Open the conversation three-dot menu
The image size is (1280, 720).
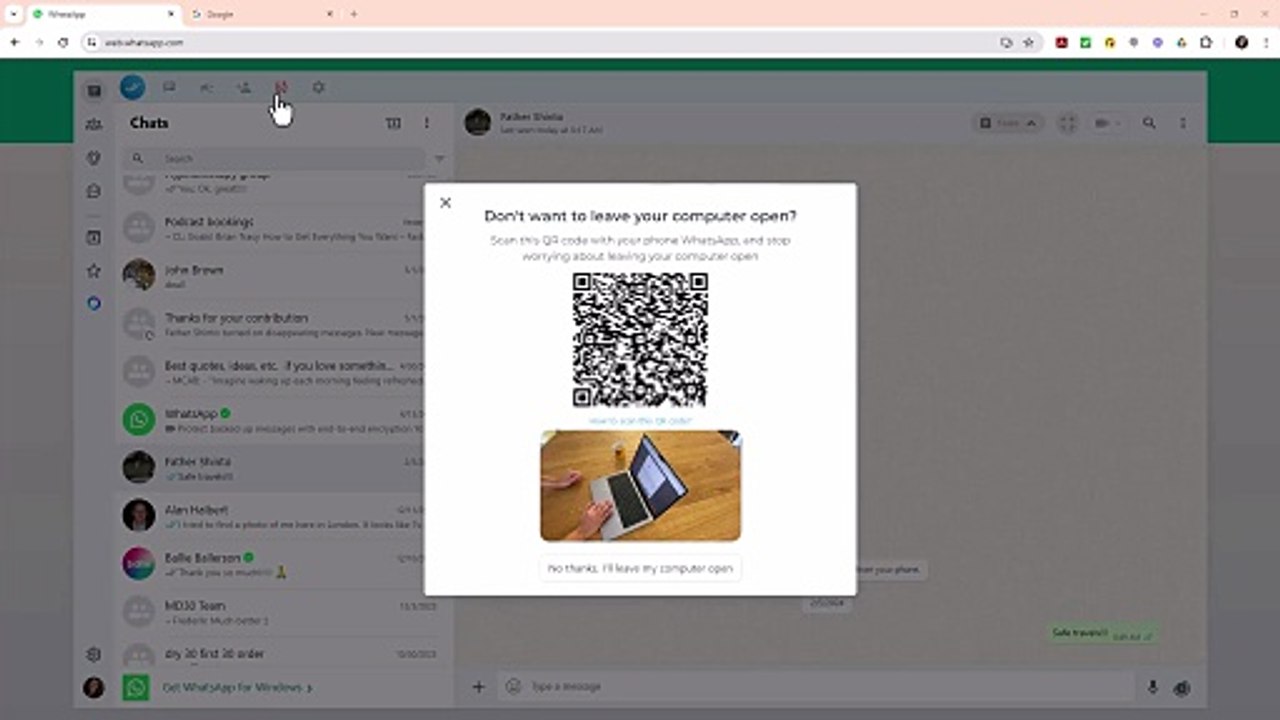point(1183,123)
